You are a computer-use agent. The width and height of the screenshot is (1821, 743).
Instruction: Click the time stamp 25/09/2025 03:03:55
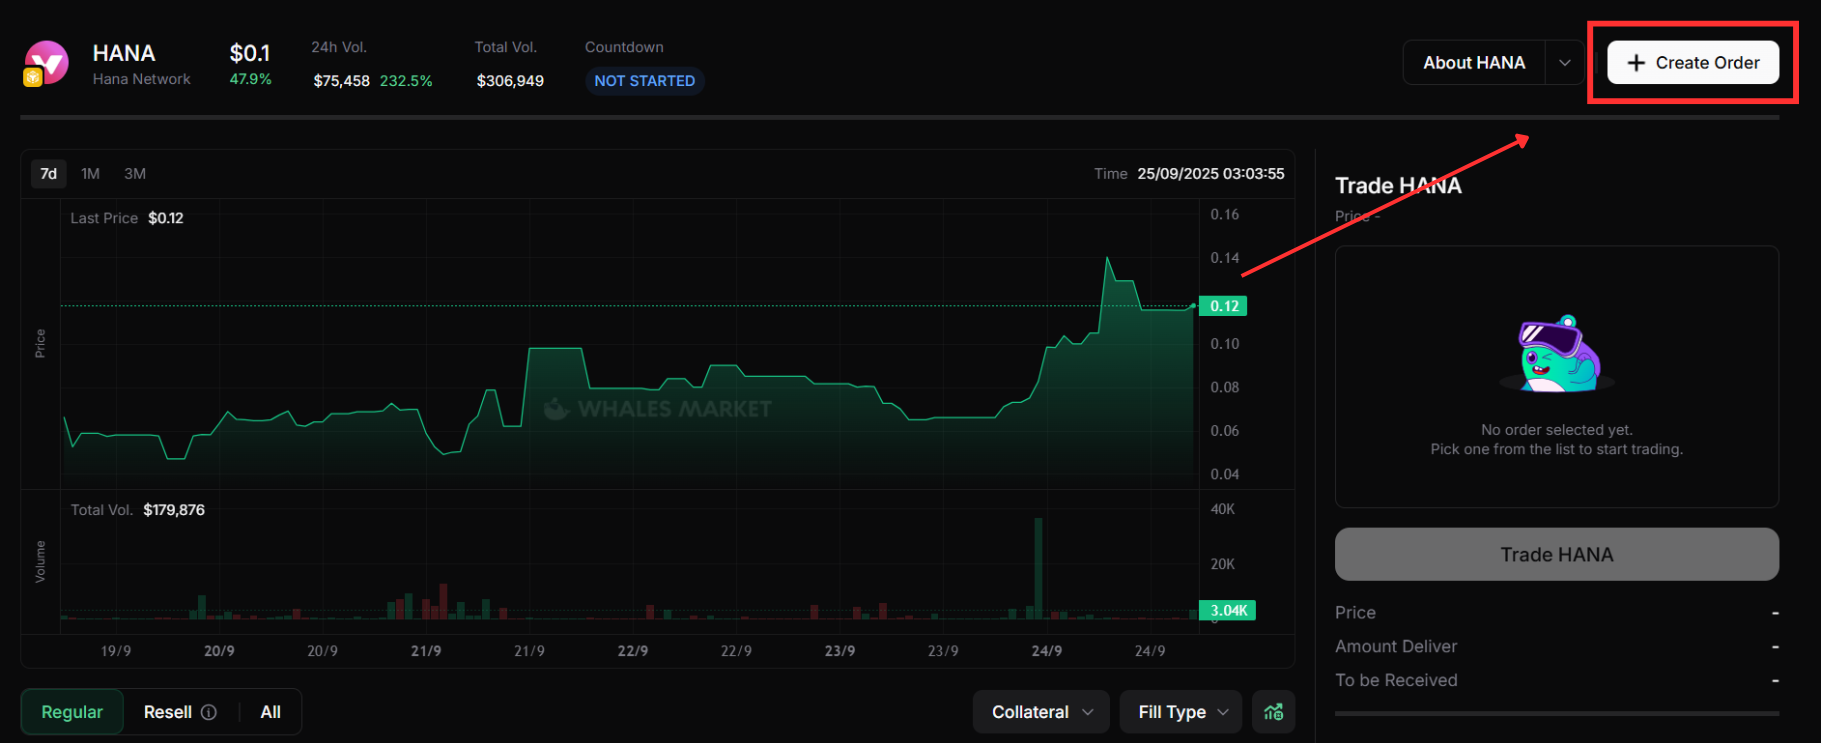click(1211, 174)
